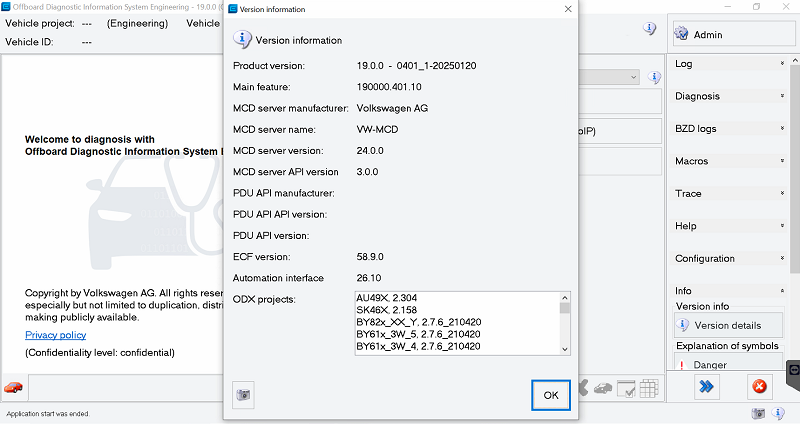Click the right panel scrollbar up arrow
Viewport: 800px width, 424px height.
[795, 61]
